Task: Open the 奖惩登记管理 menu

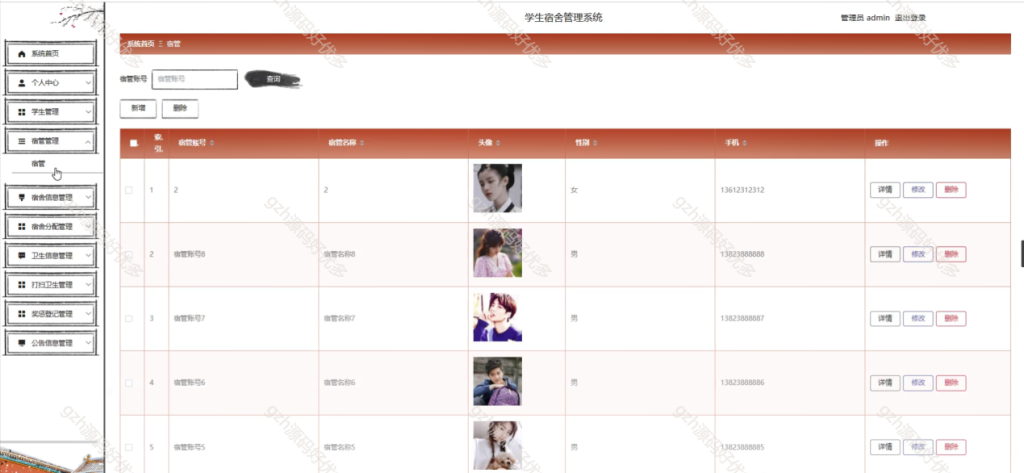Action: click(51, 314)
